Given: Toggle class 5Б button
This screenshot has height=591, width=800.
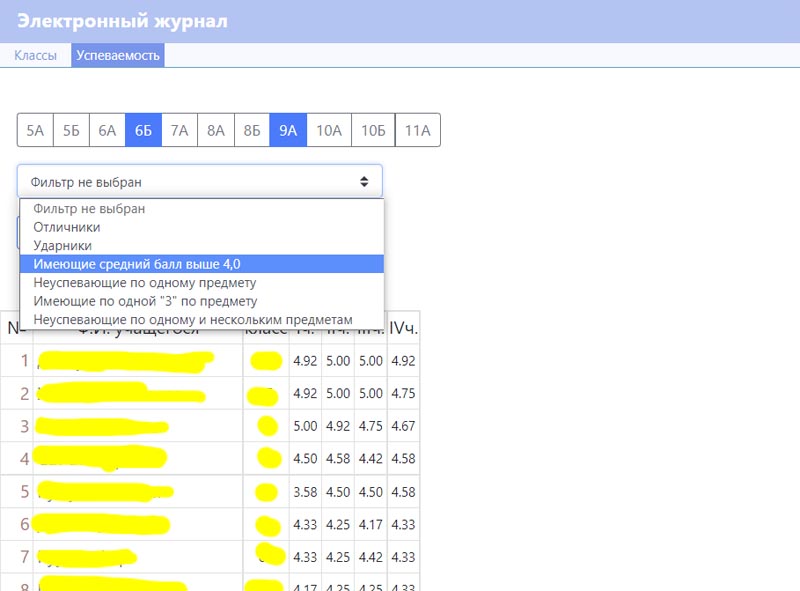Looking at the screenshot, I should point(70,130).
